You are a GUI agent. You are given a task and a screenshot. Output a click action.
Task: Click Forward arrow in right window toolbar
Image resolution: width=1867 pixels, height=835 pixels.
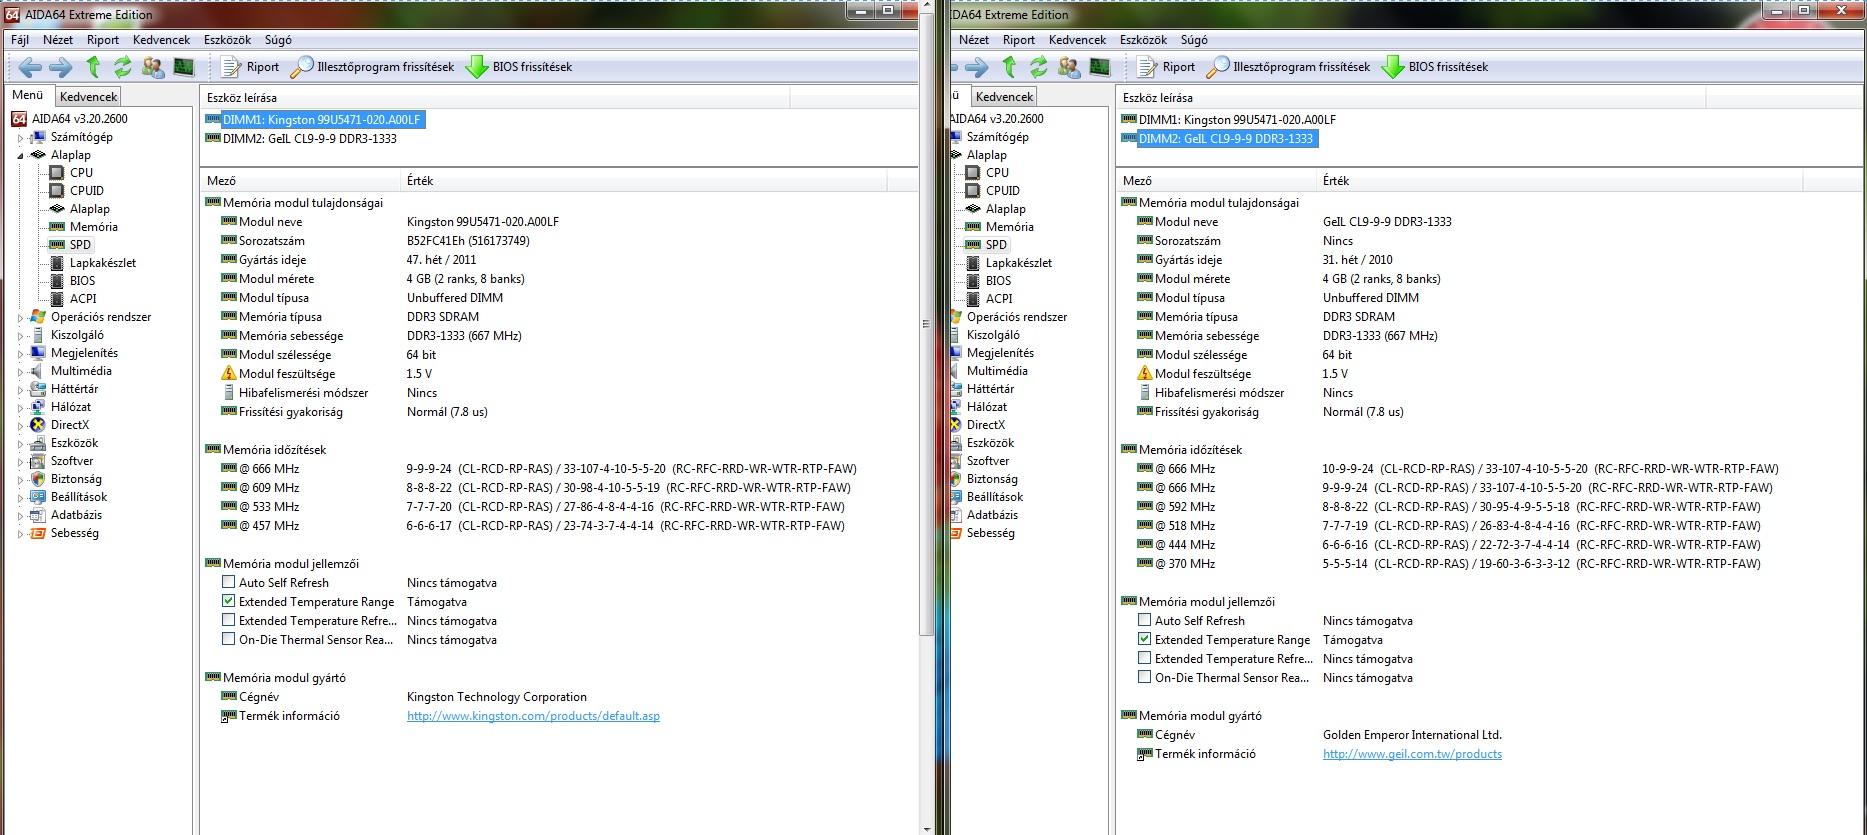[977, 67]
